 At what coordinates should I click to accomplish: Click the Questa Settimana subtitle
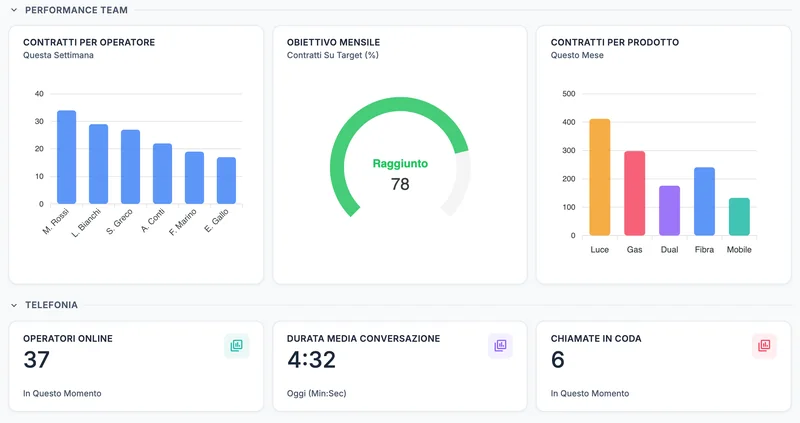tap(58, 55)
